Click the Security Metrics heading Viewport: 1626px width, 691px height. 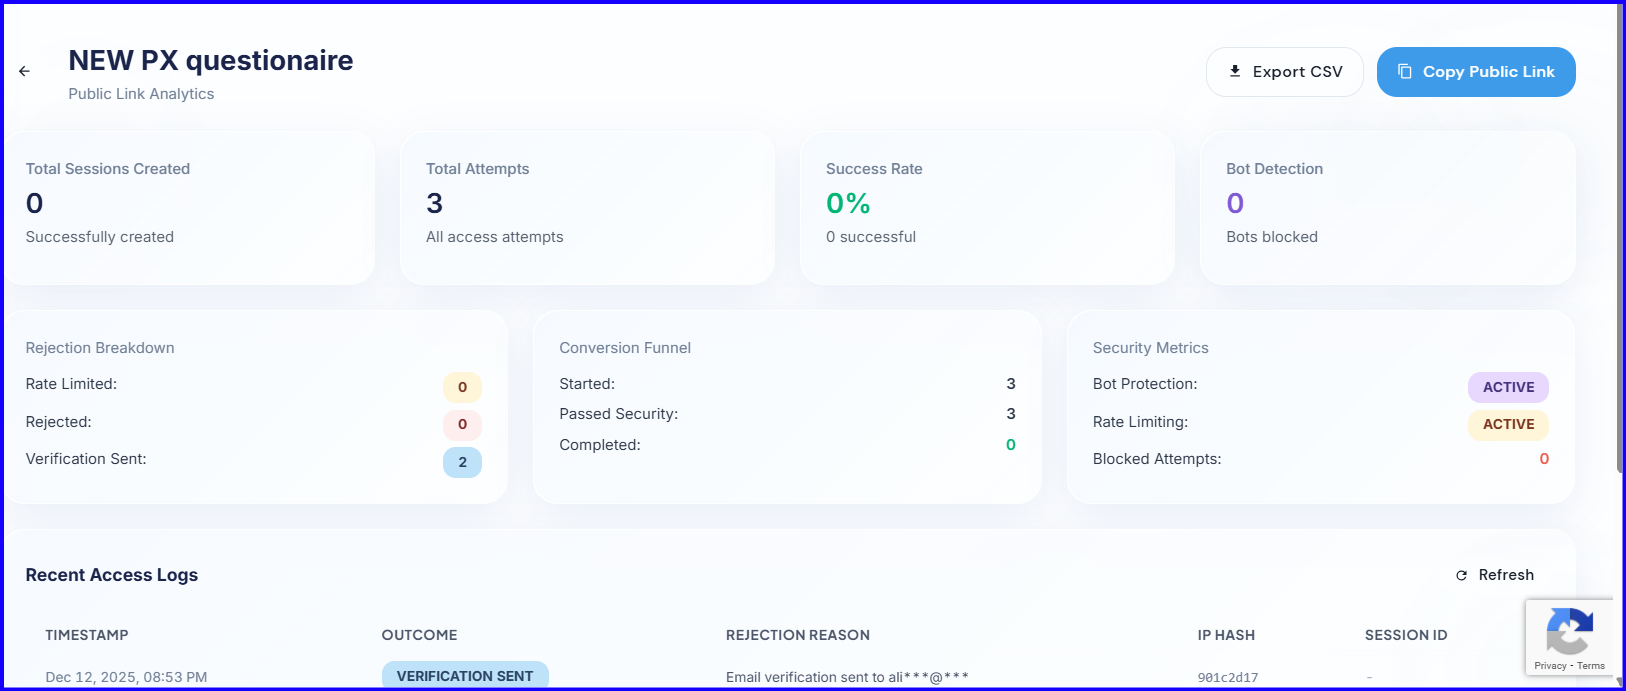1150,348
